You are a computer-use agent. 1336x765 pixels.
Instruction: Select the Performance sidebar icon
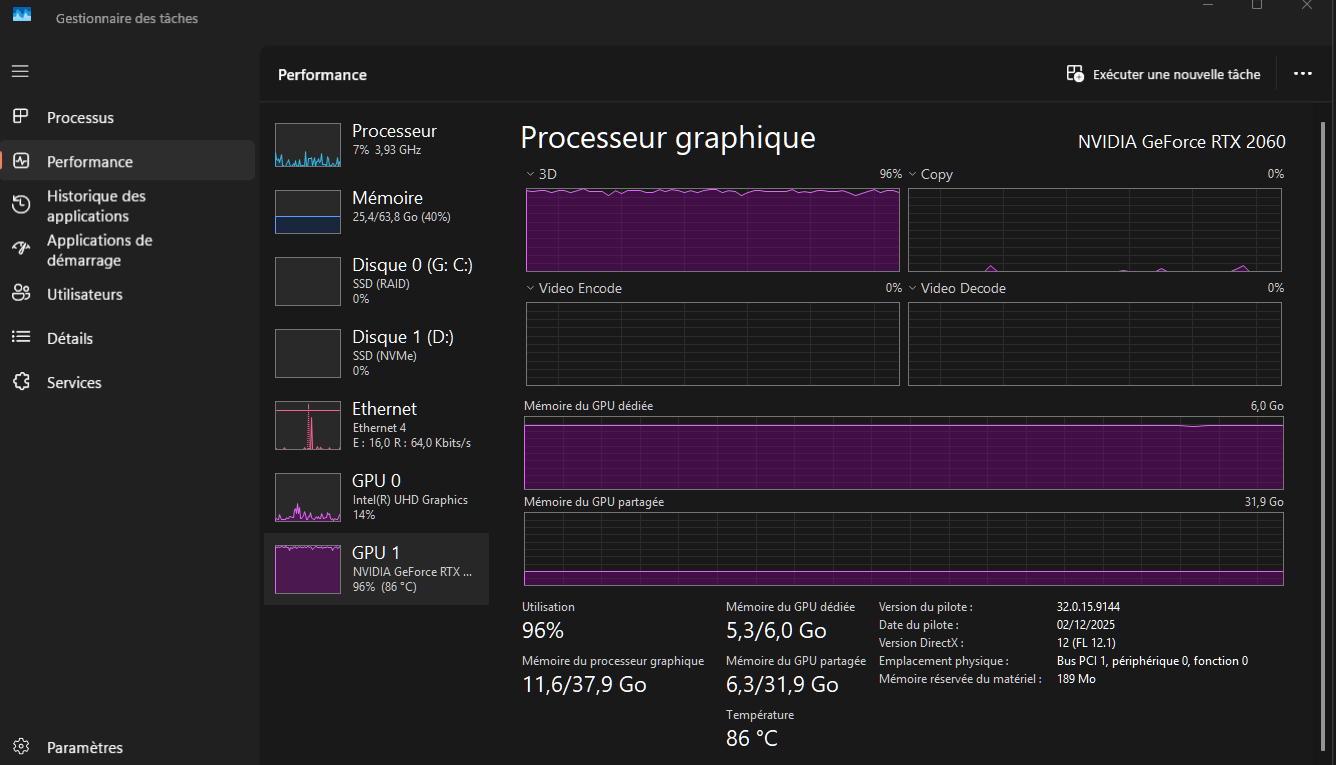click(21, 161)
